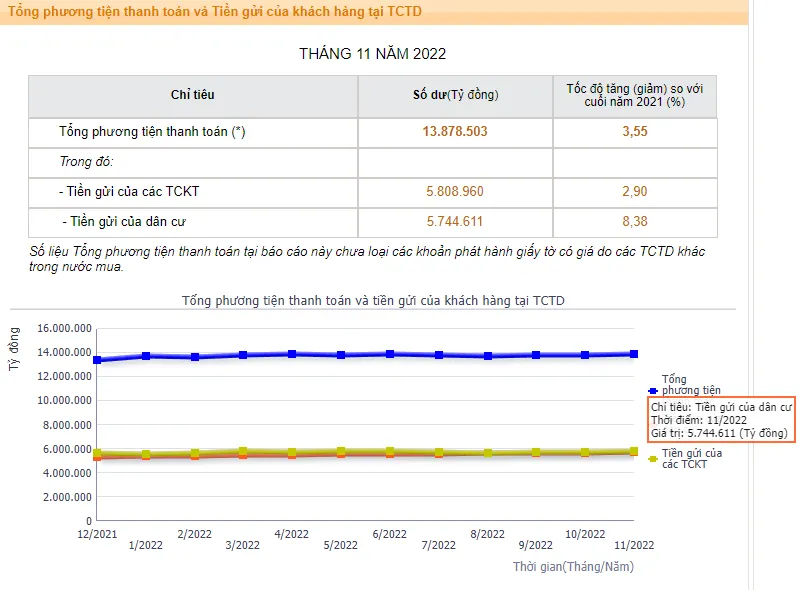Click the 5.808.960 balance cell
Viewport: 802px width, 590px height.
455,191
